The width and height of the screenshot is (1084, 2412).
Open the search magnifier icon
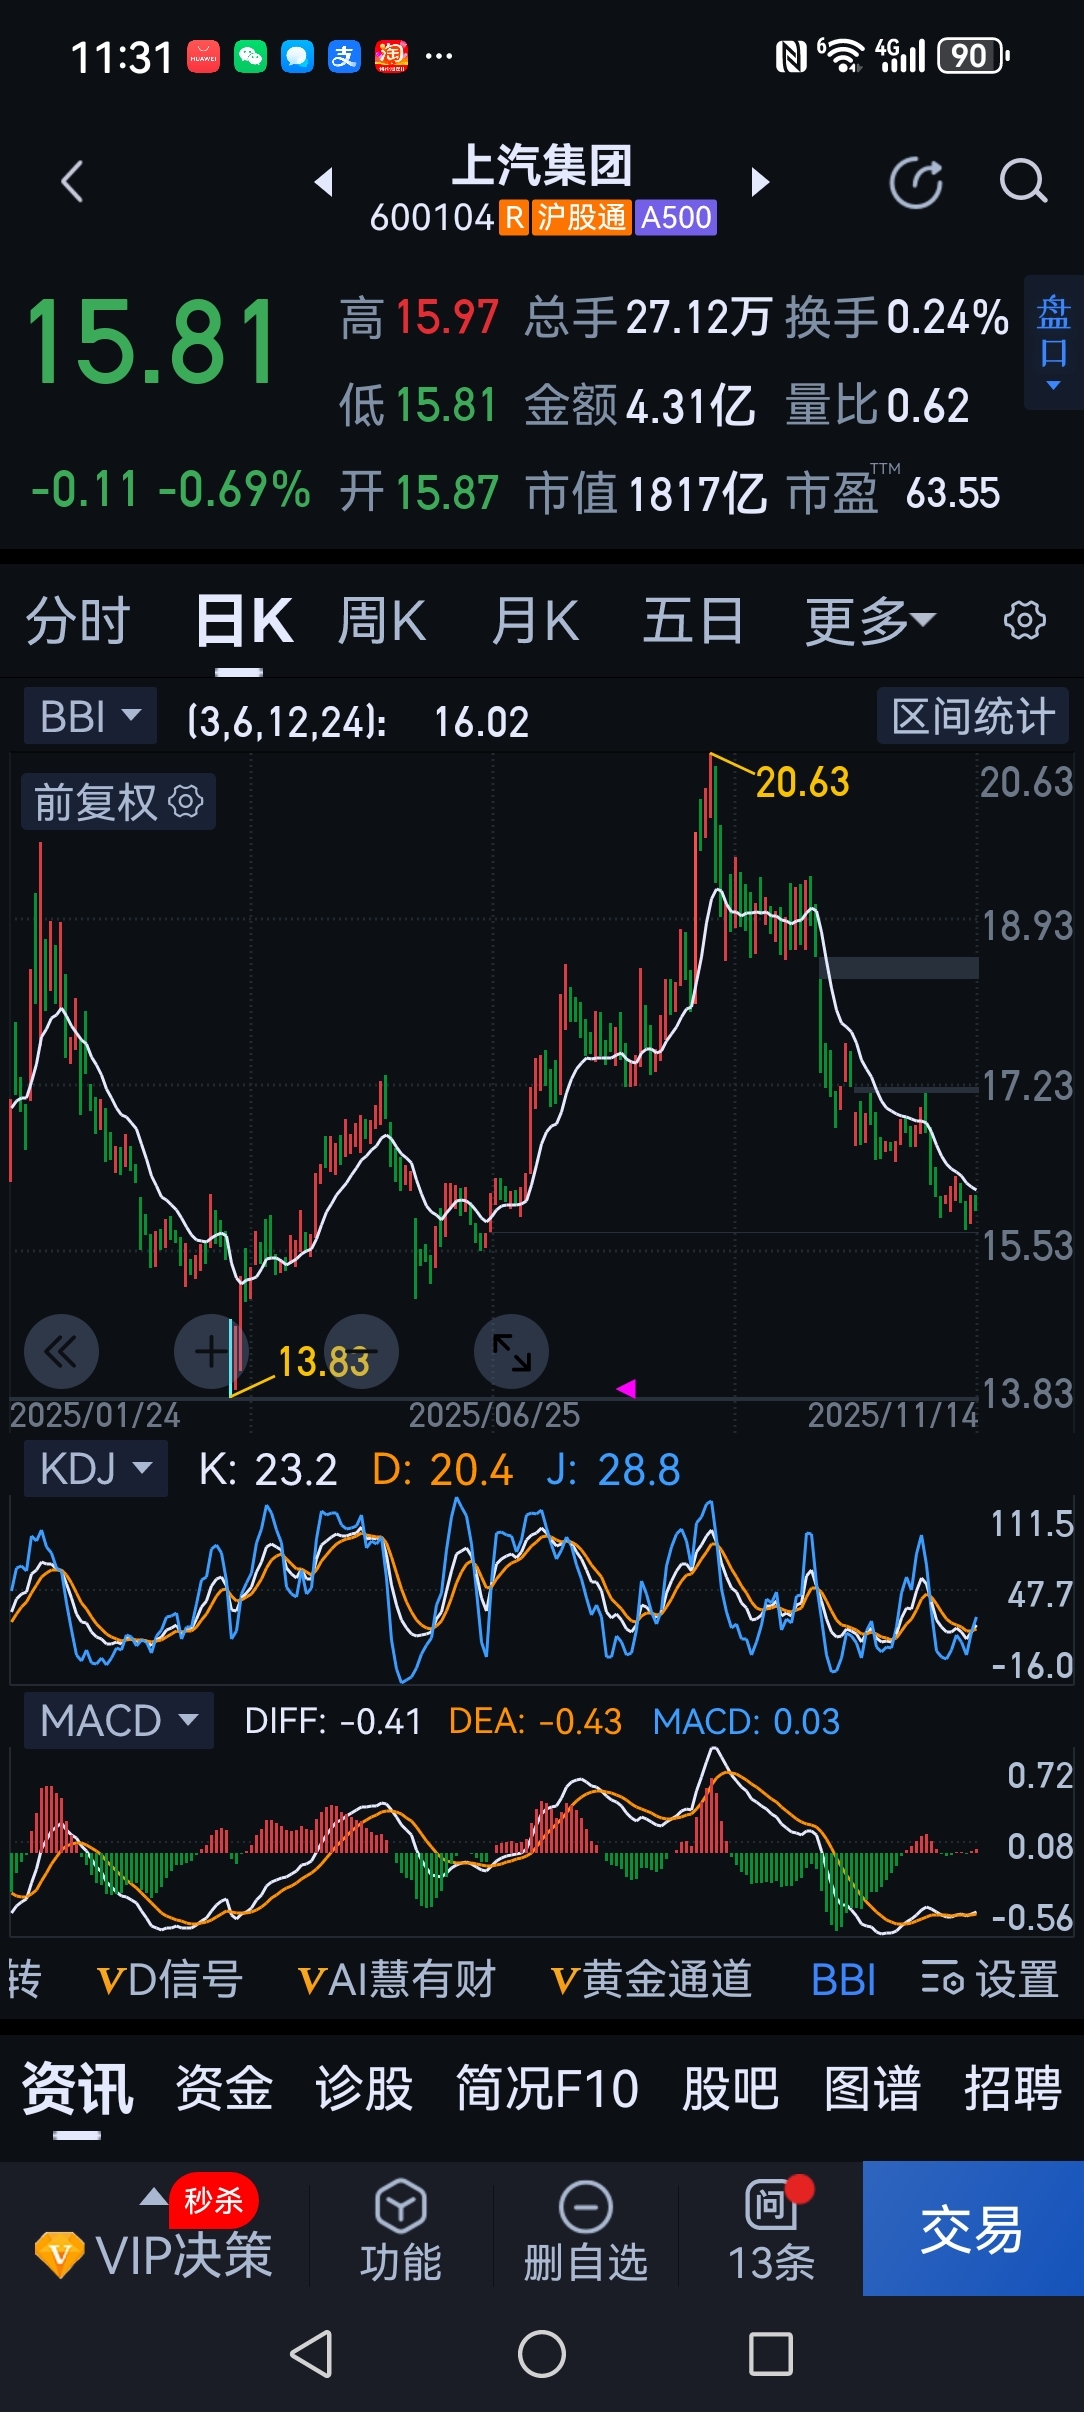[x=1023, y=182]
